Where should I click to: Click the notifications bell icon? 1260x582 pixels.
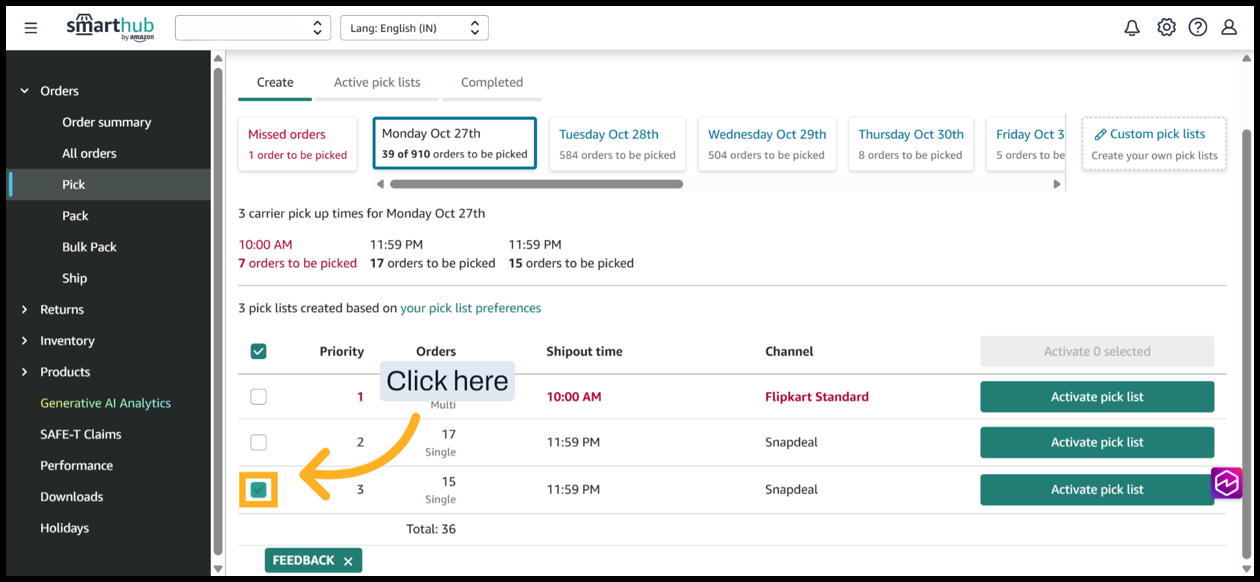click(1132, 28)
